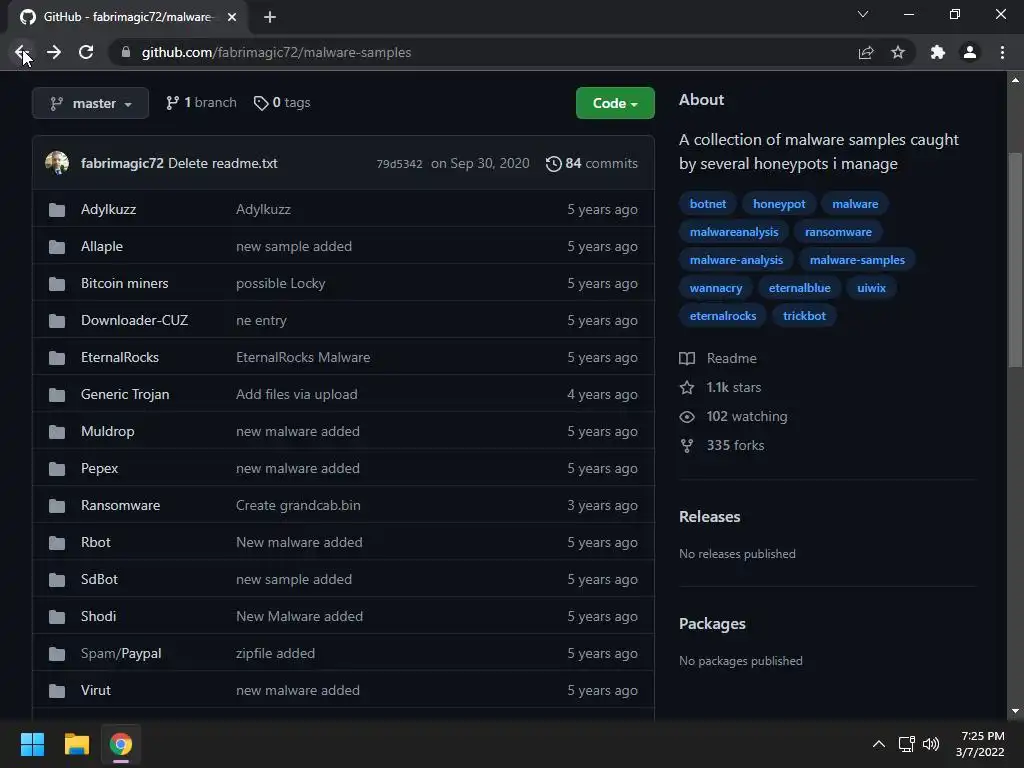1024x768 pixels.
Task: Open commit hash 79d5342
Action: (x=399, y=164)
